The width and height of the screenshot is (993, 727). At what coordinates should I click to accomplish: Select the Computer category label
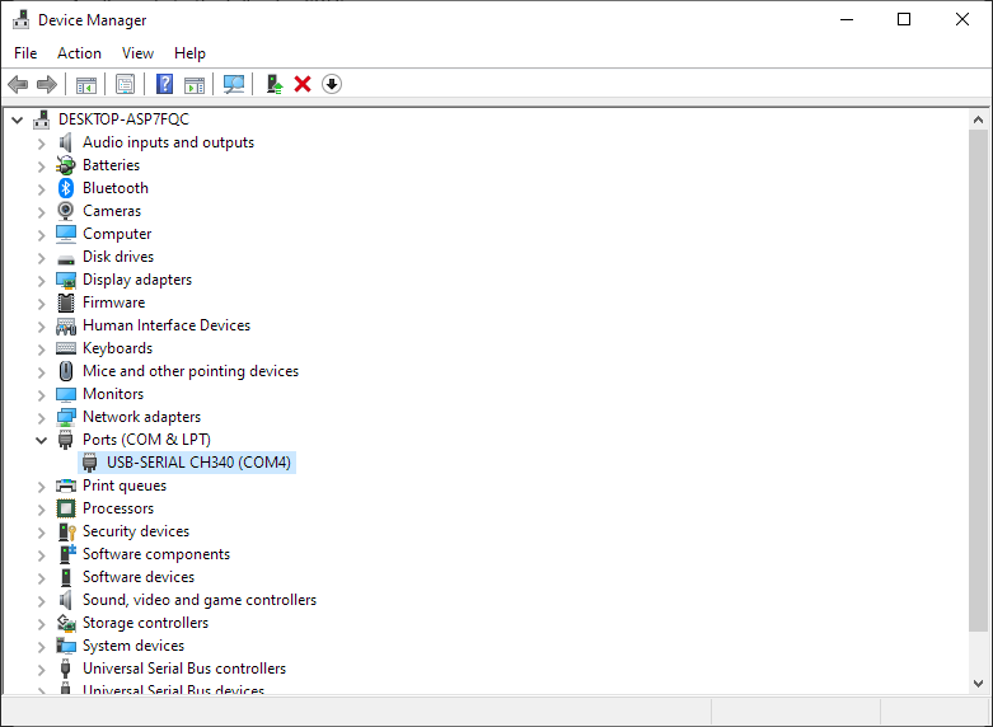click(117, 234)
